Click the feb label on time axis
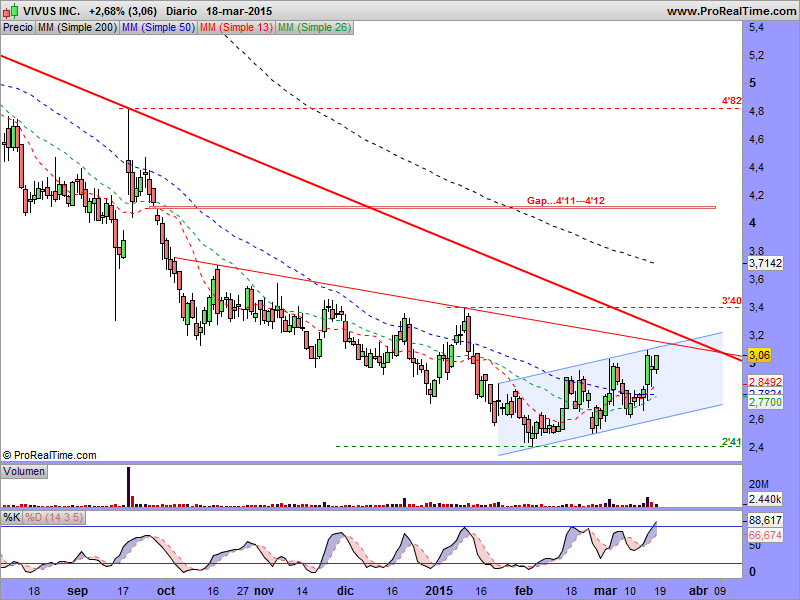The height and width of the screenshot is (600, 800). pyautogui.click(x=523, y=591)
